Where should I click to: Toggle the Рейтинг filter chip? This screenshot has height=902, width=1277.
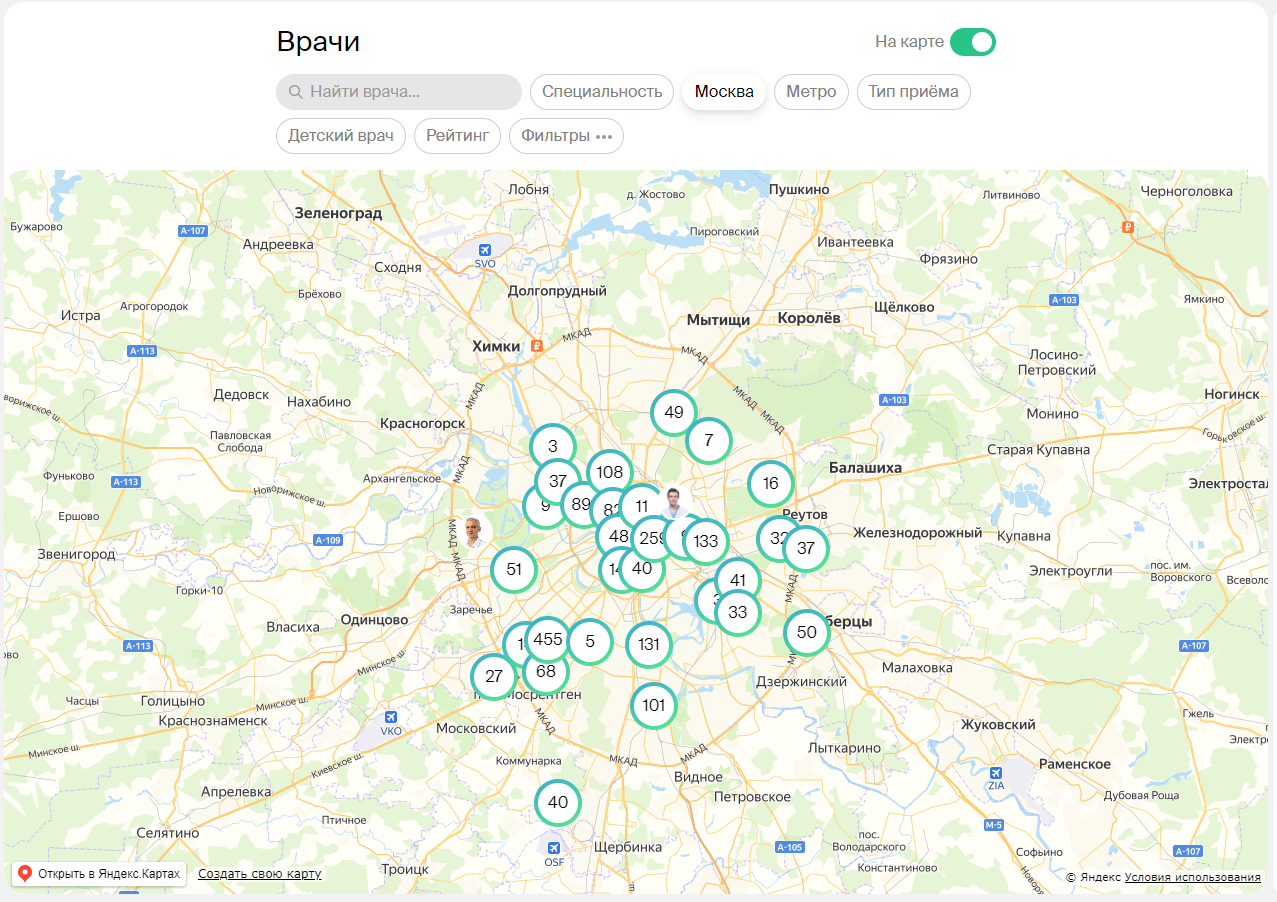click(x=457, y=136)
